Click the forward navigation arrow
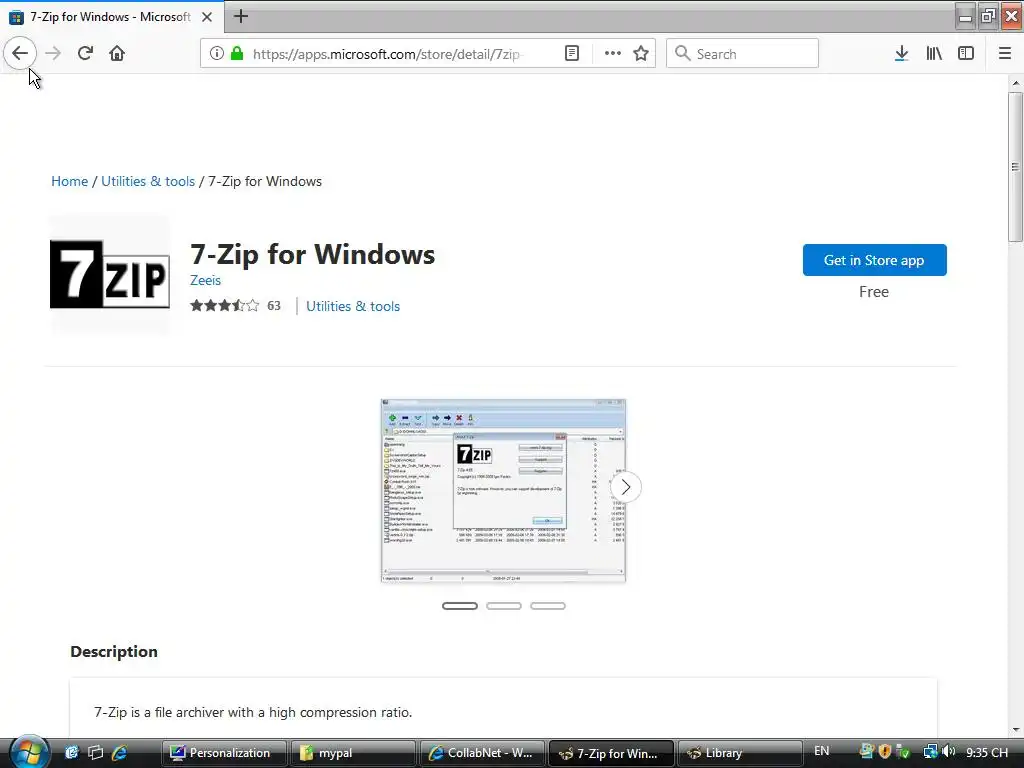This screenshot has height=768, width=1024. [53, 53]
